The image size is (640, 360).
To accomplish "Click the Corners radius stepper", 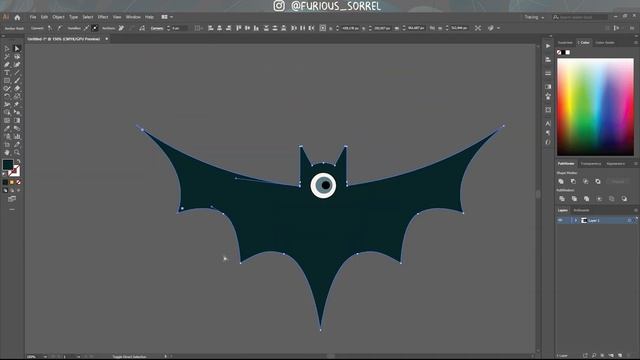I will (169, 28).
